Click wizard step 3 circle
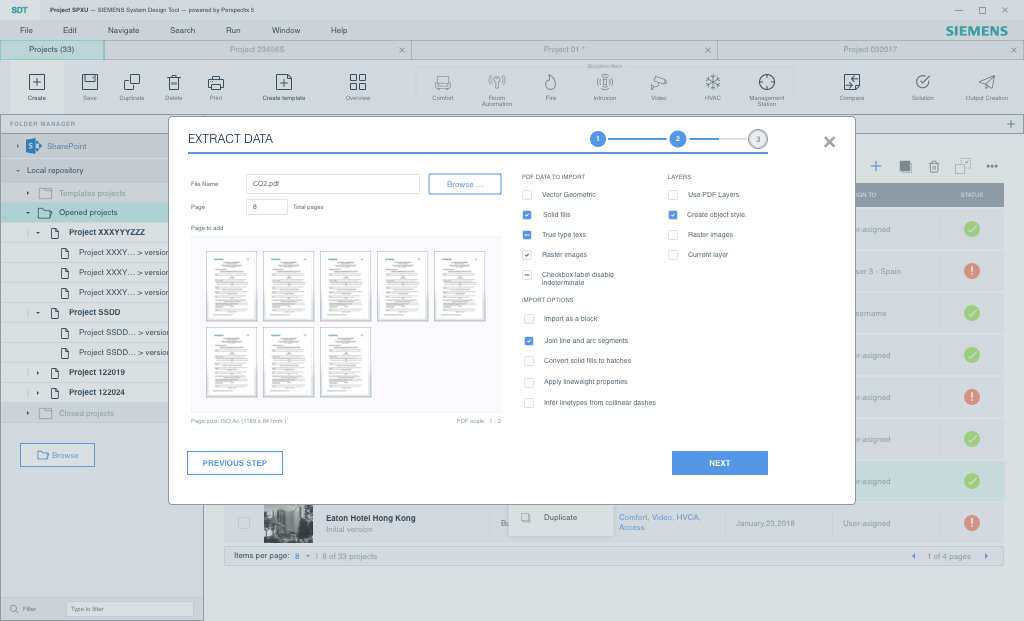Viewport: 1024px width, 621px height. coord(758,139)
